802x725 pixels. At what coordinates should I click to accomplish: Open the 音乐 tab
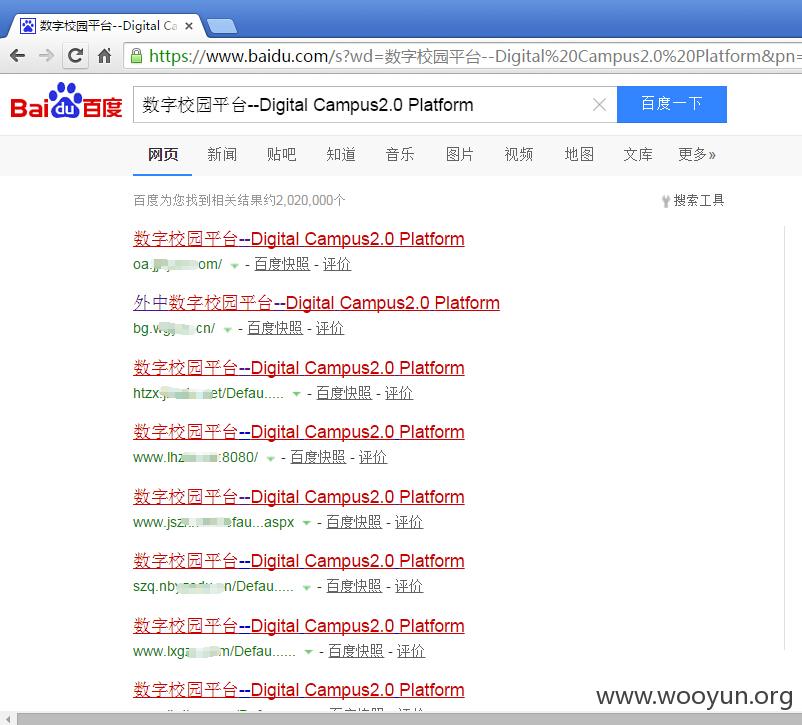click(x=400, y=154)
